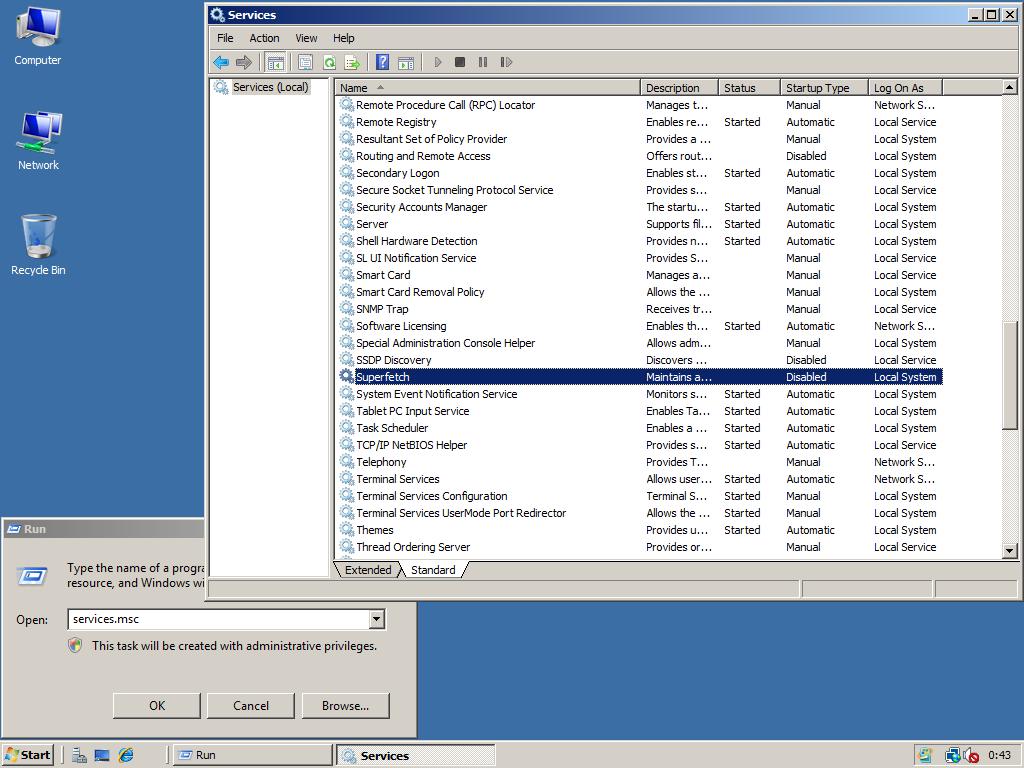
Task: Click the gear icon beside Themes
Action: point(347,530)
